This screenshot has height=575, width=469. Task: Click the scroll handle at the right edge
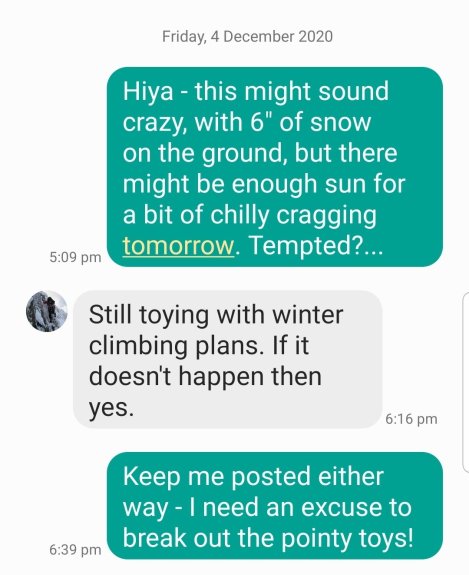pos(466,382)
